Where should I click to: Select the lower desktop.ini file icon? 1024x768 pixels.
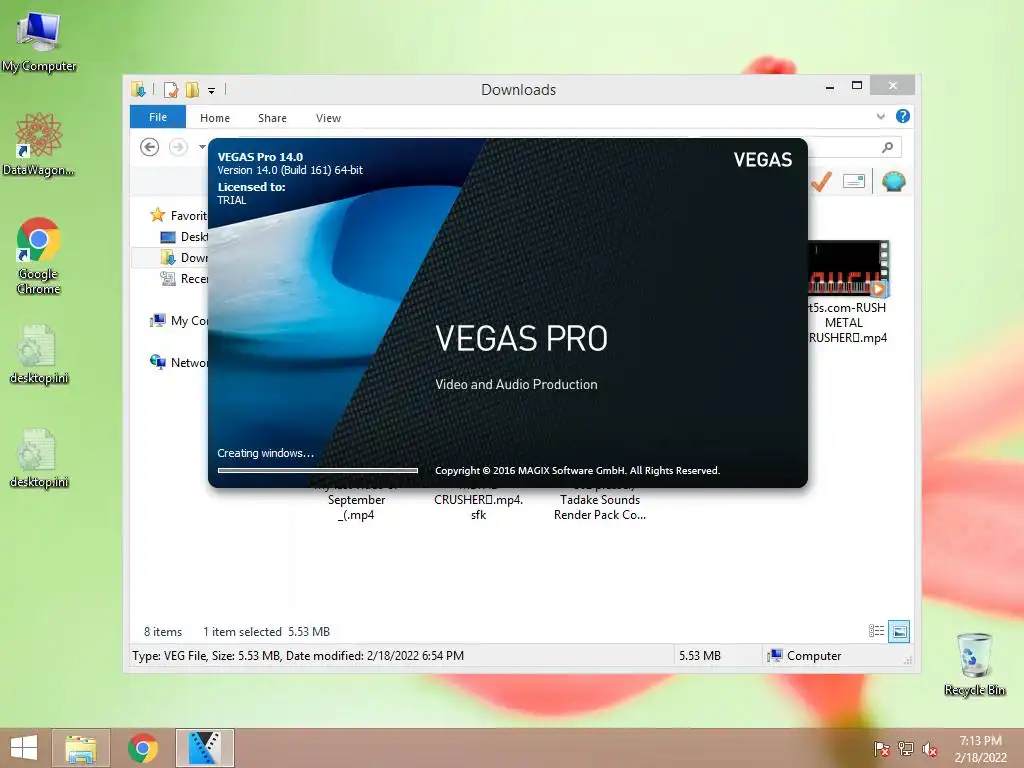point(39,458)
